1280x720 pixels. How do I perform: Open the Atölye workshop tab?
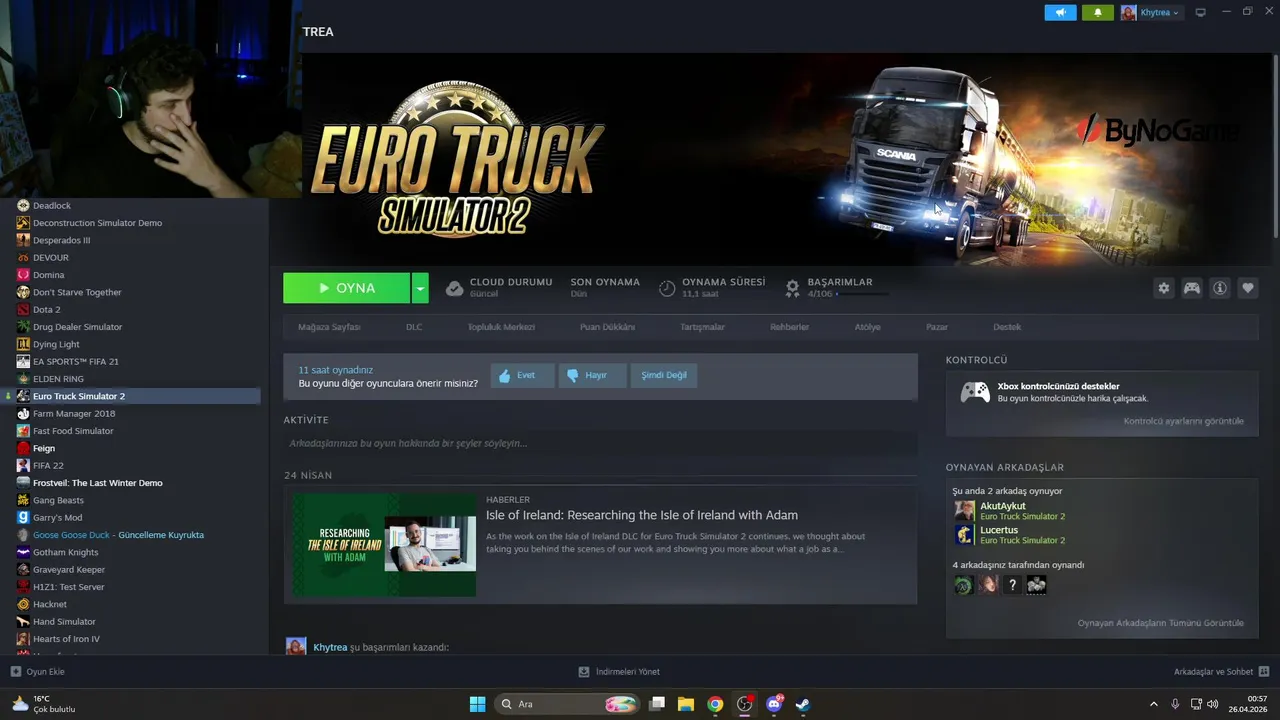[x=867, y=327]
